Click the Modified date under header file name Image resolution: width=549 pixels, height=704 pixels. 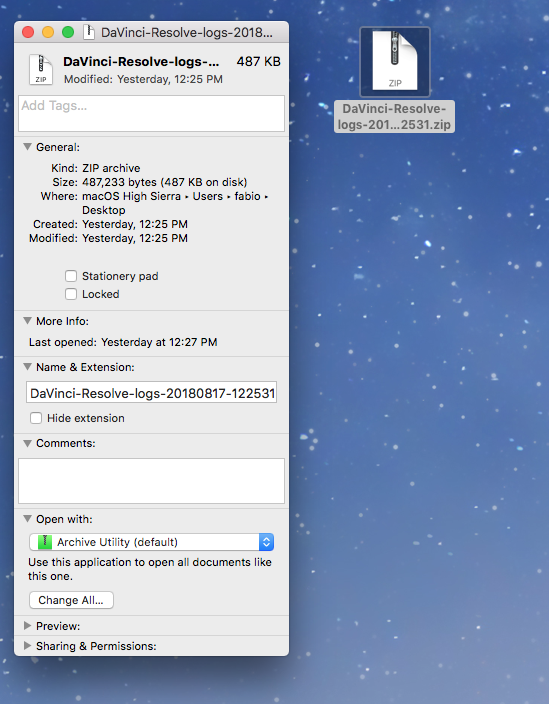click(x=143, y=79)
